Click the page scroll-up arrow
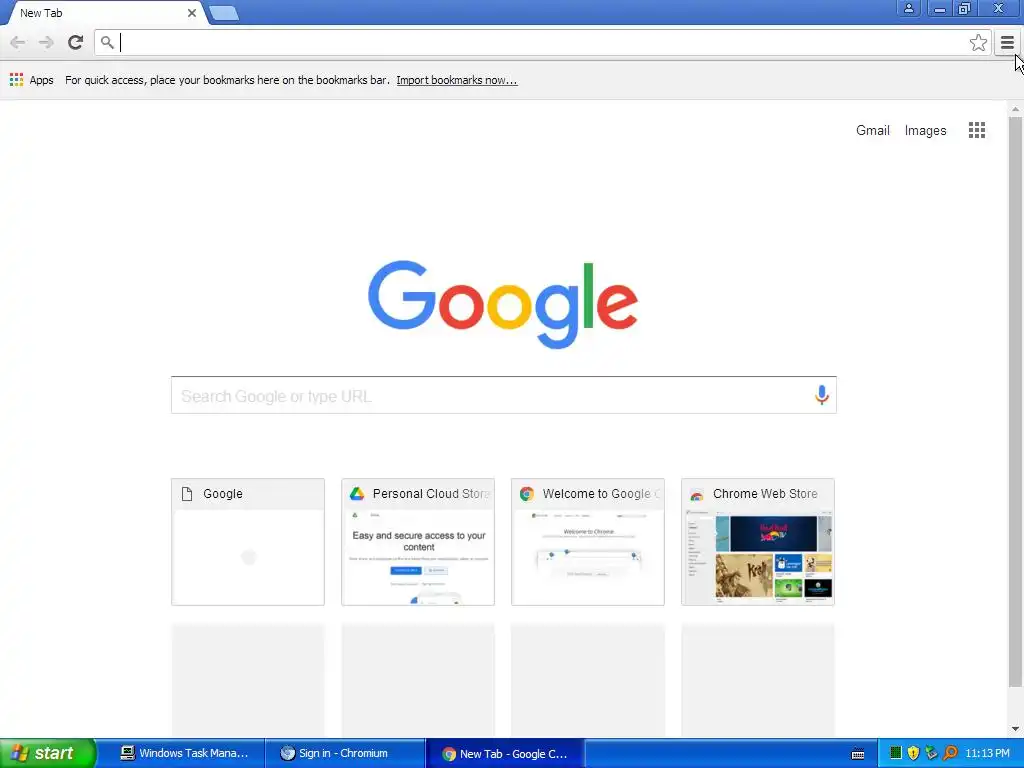 click(1015, 110)
